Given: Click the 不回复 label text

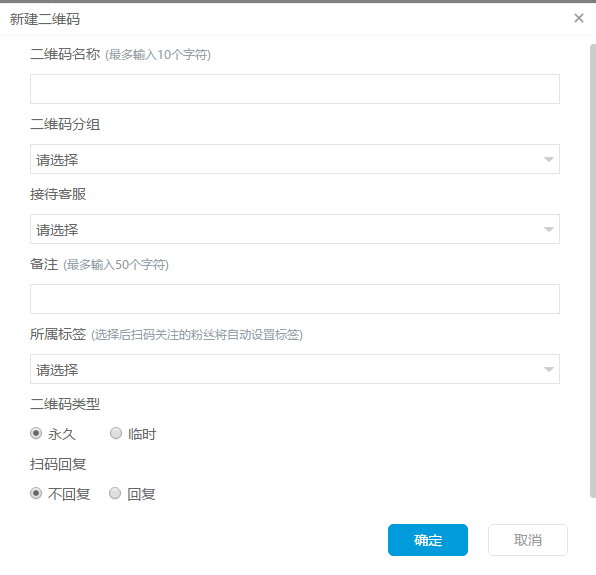Looking at the screenshot, I should pos(69,494).
